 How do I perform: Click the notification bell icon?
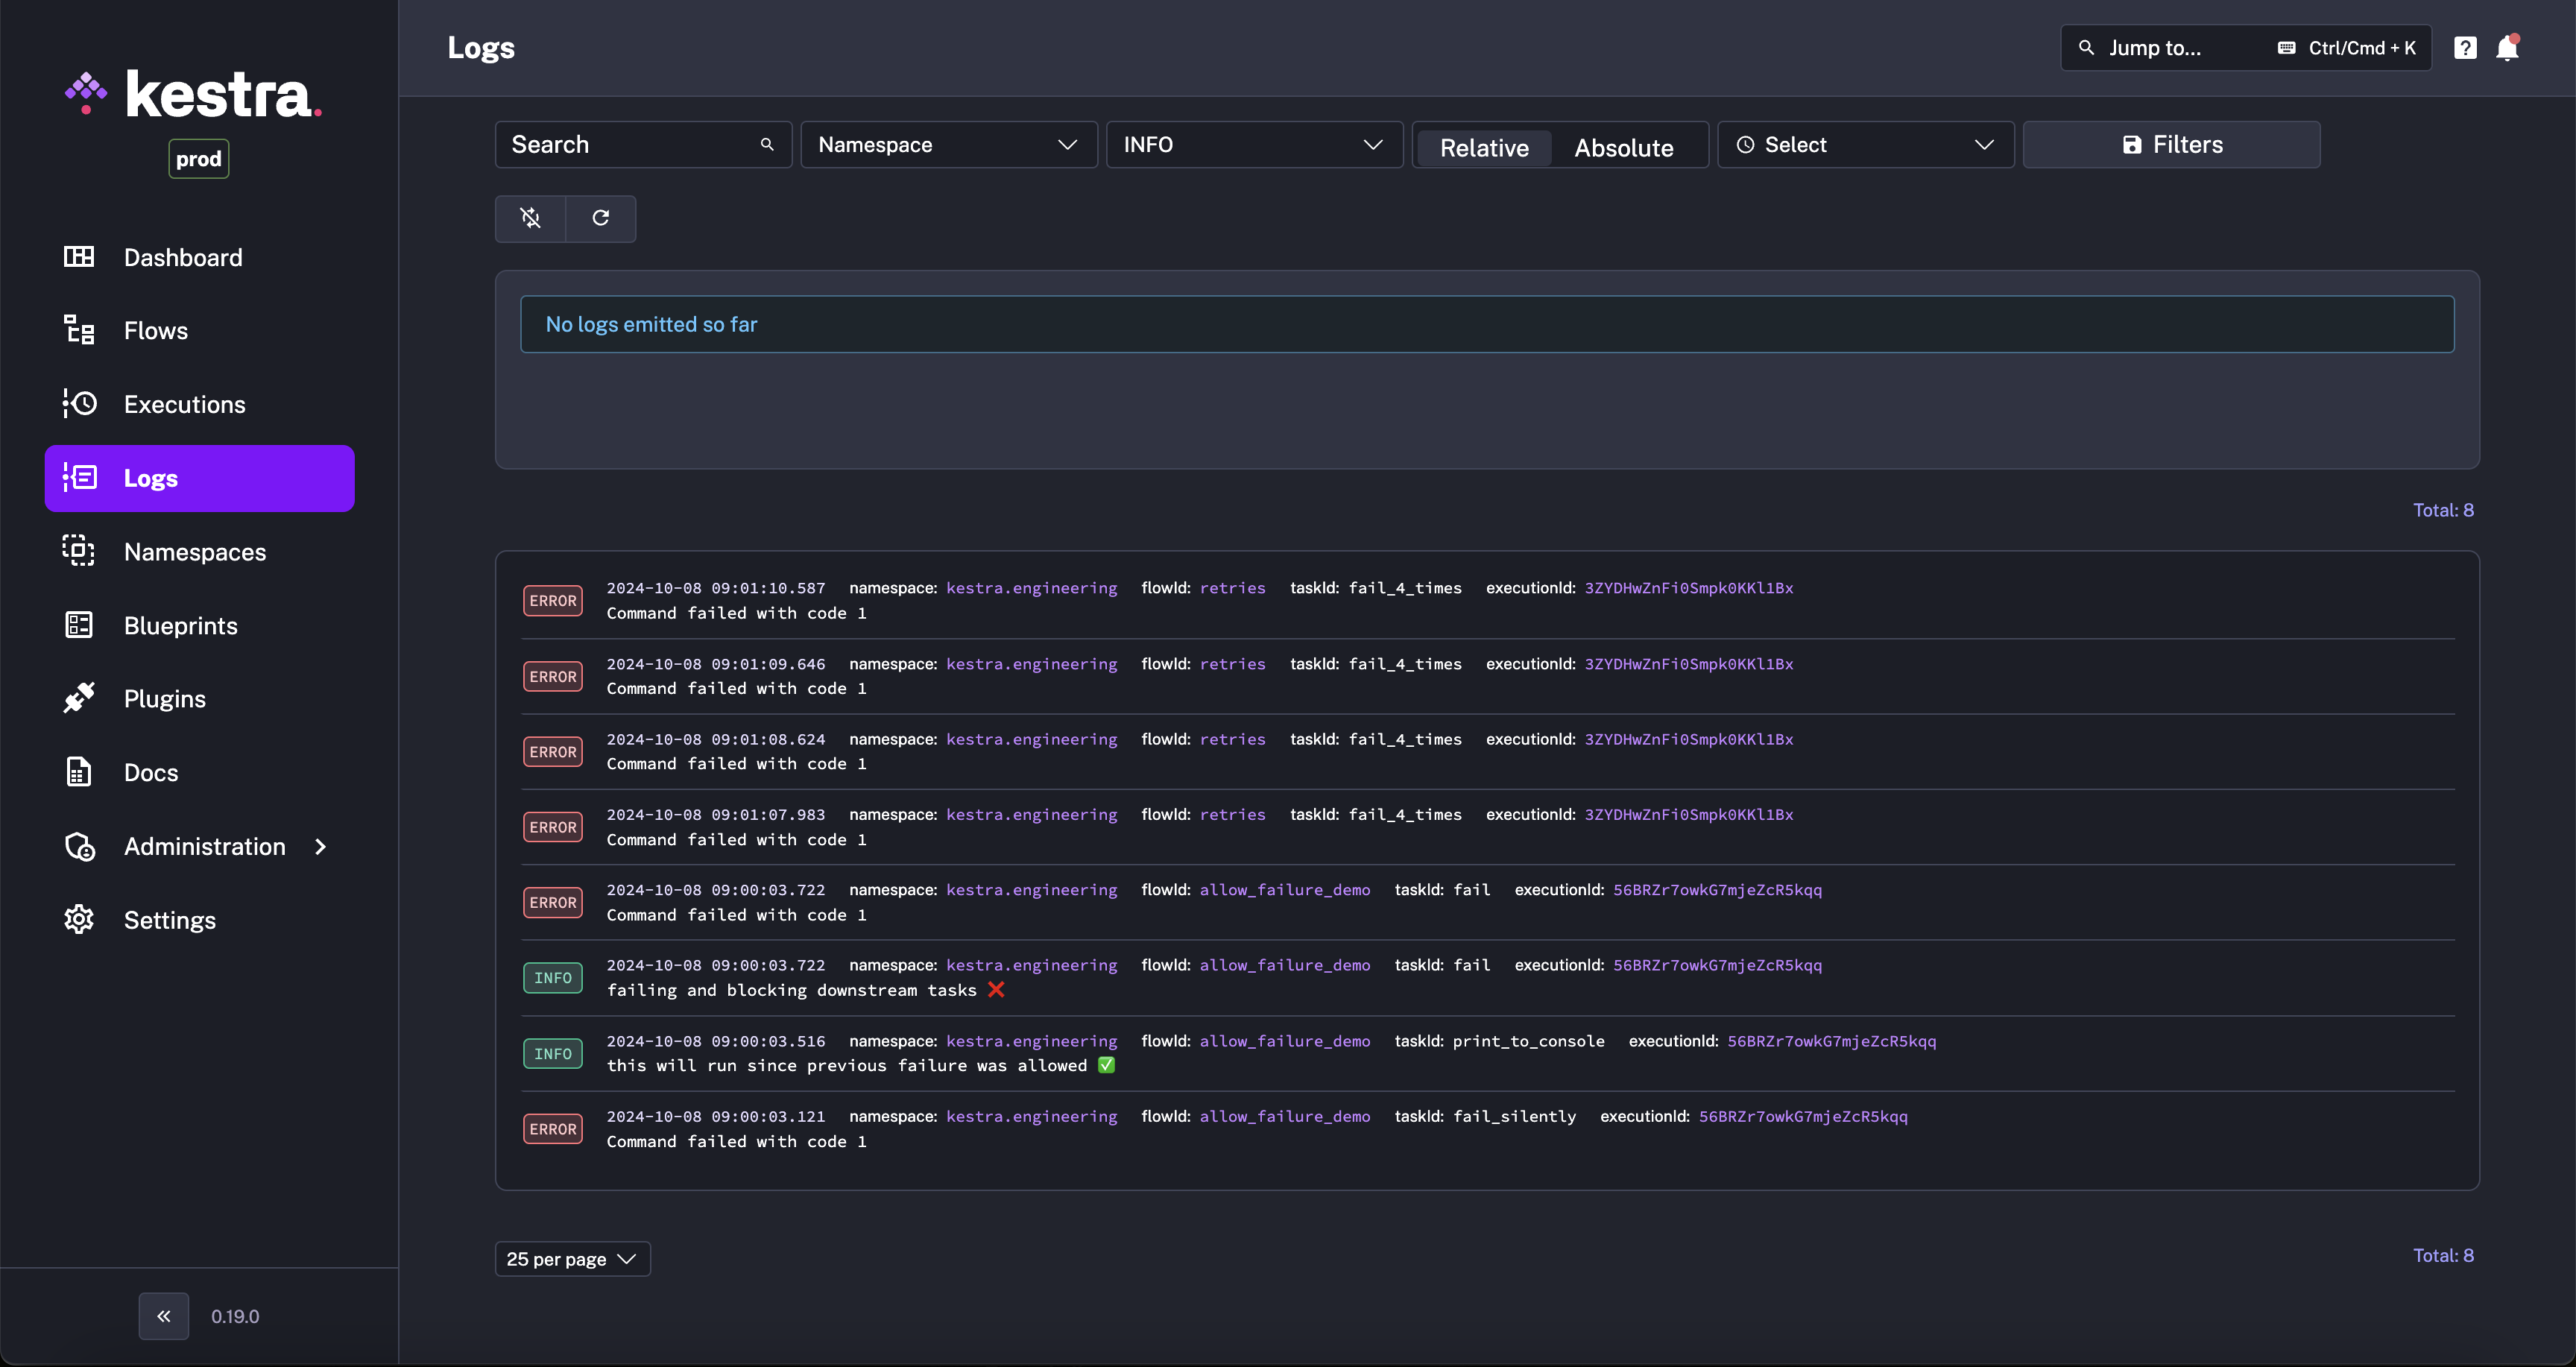(2507, 48)
